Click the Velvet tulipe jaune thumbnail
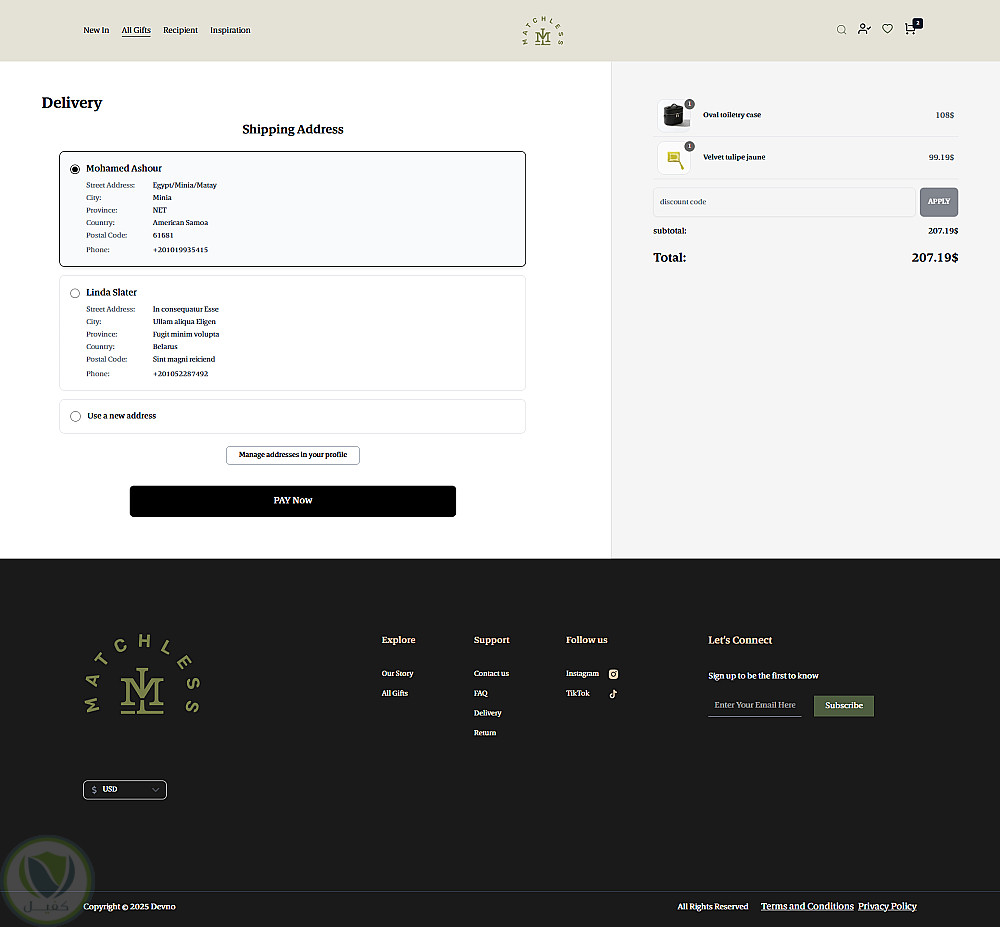The width and height of the screenshot is (1000, 927). (674, 157)
